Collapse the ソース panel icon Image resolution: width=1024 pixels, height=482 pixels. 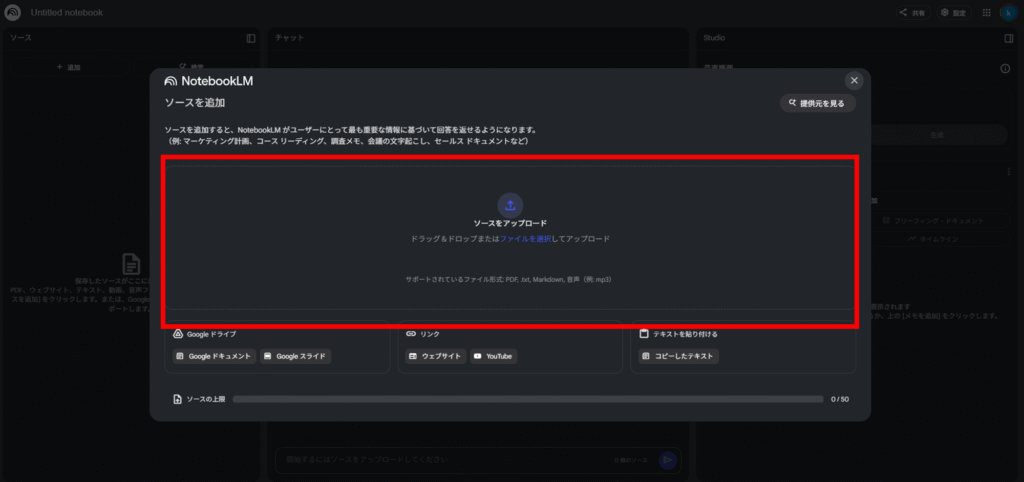point(251,38)
